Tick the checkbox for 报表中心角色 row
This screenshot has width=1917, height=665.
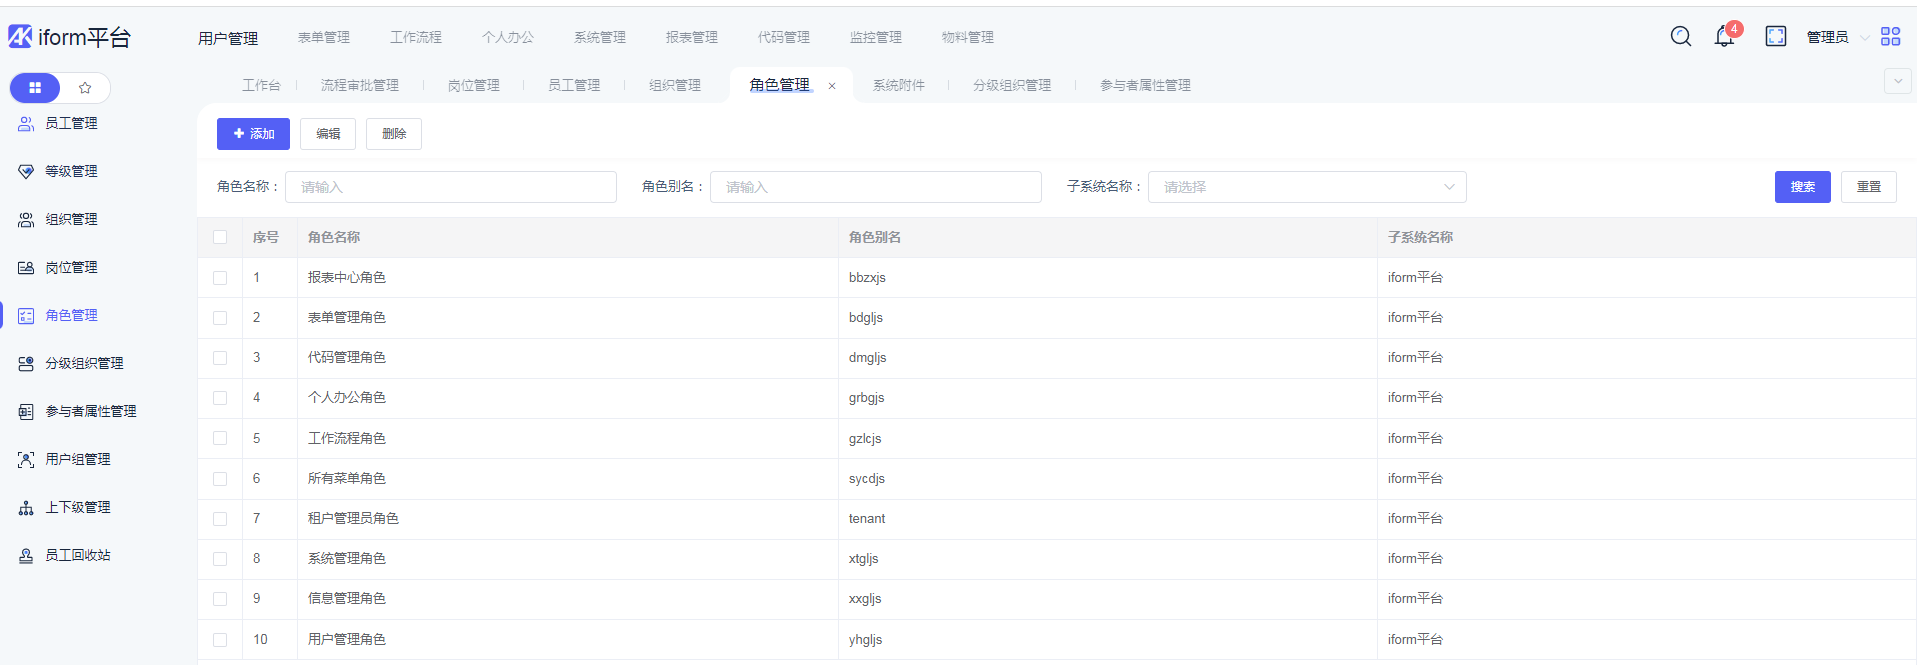(220, 278)
